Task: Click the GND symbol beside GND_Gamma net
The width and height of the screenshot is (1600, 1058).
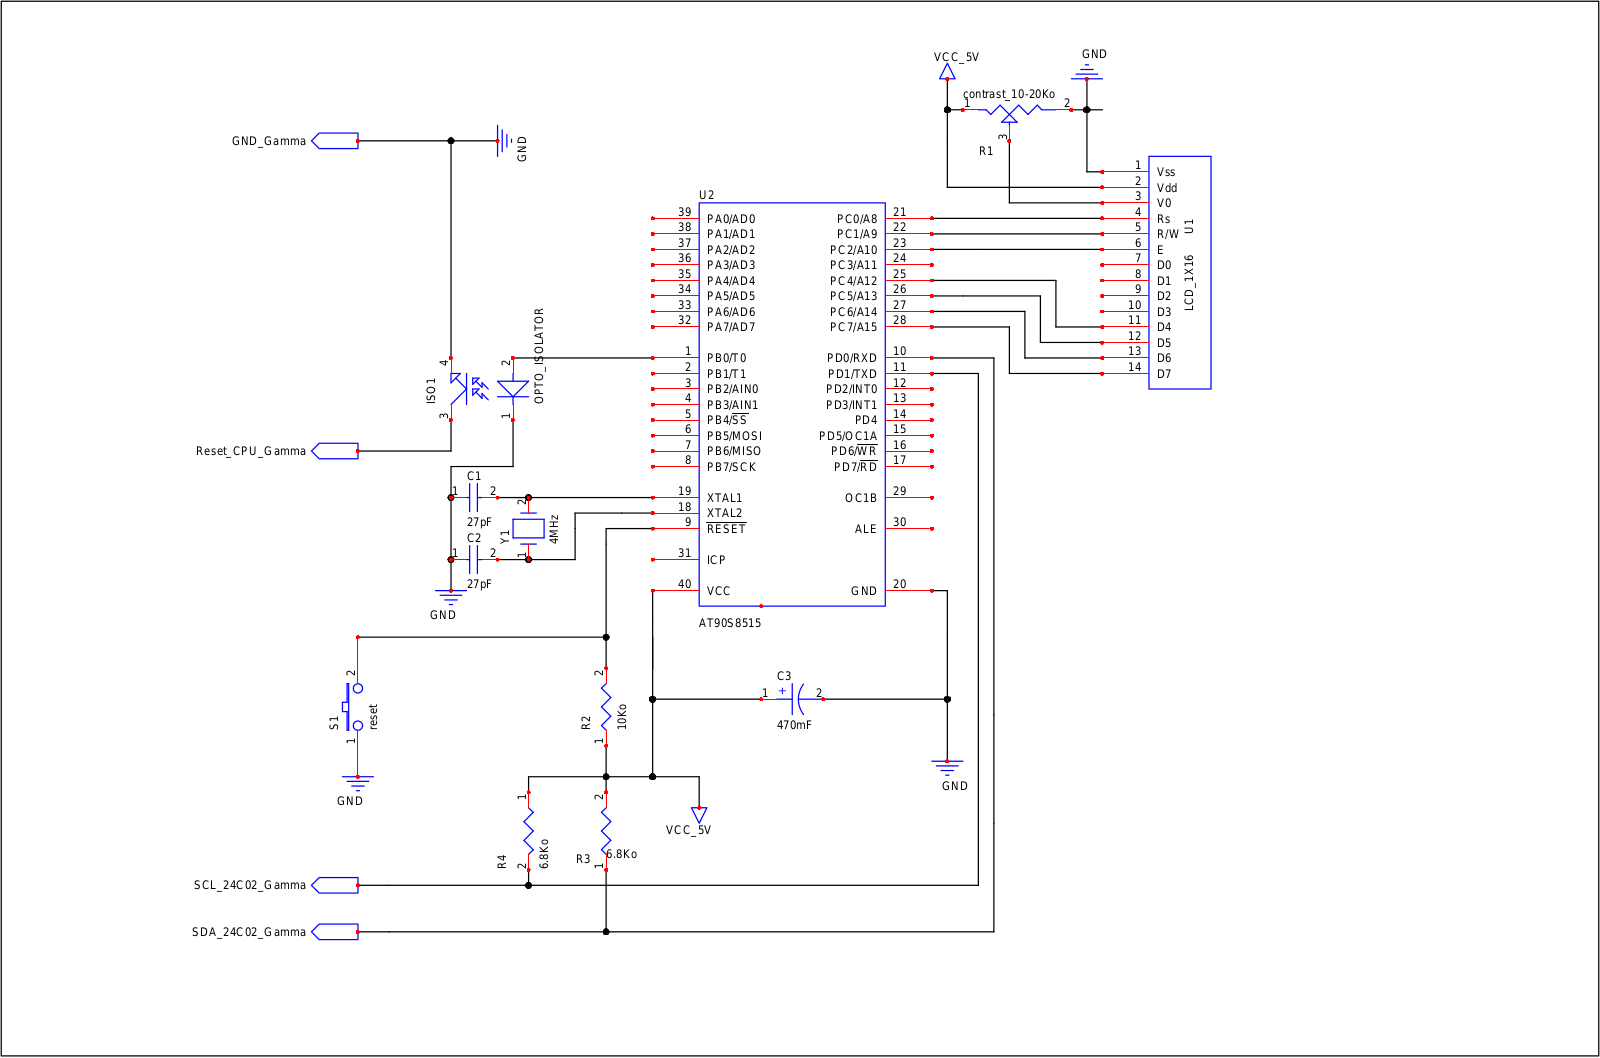Action: [x=505, y=141]
